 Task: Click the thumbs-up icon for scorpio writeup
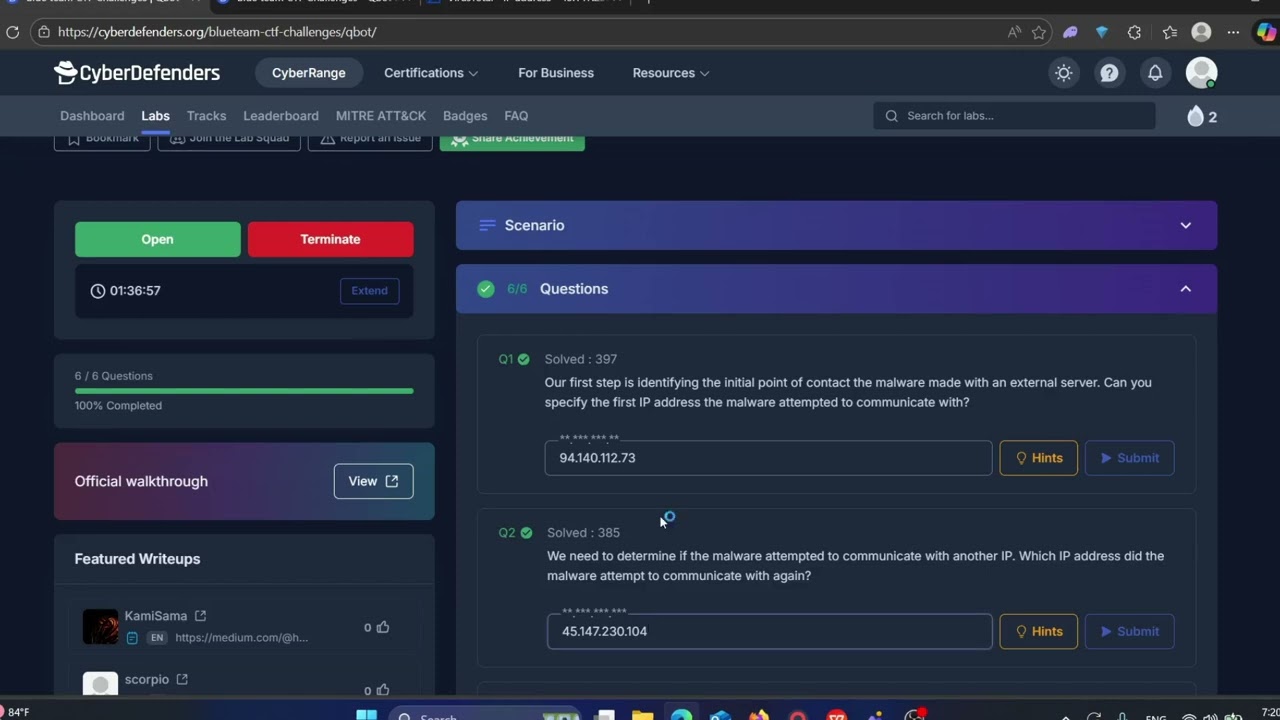pyautogui.click(x=383, y=690)
